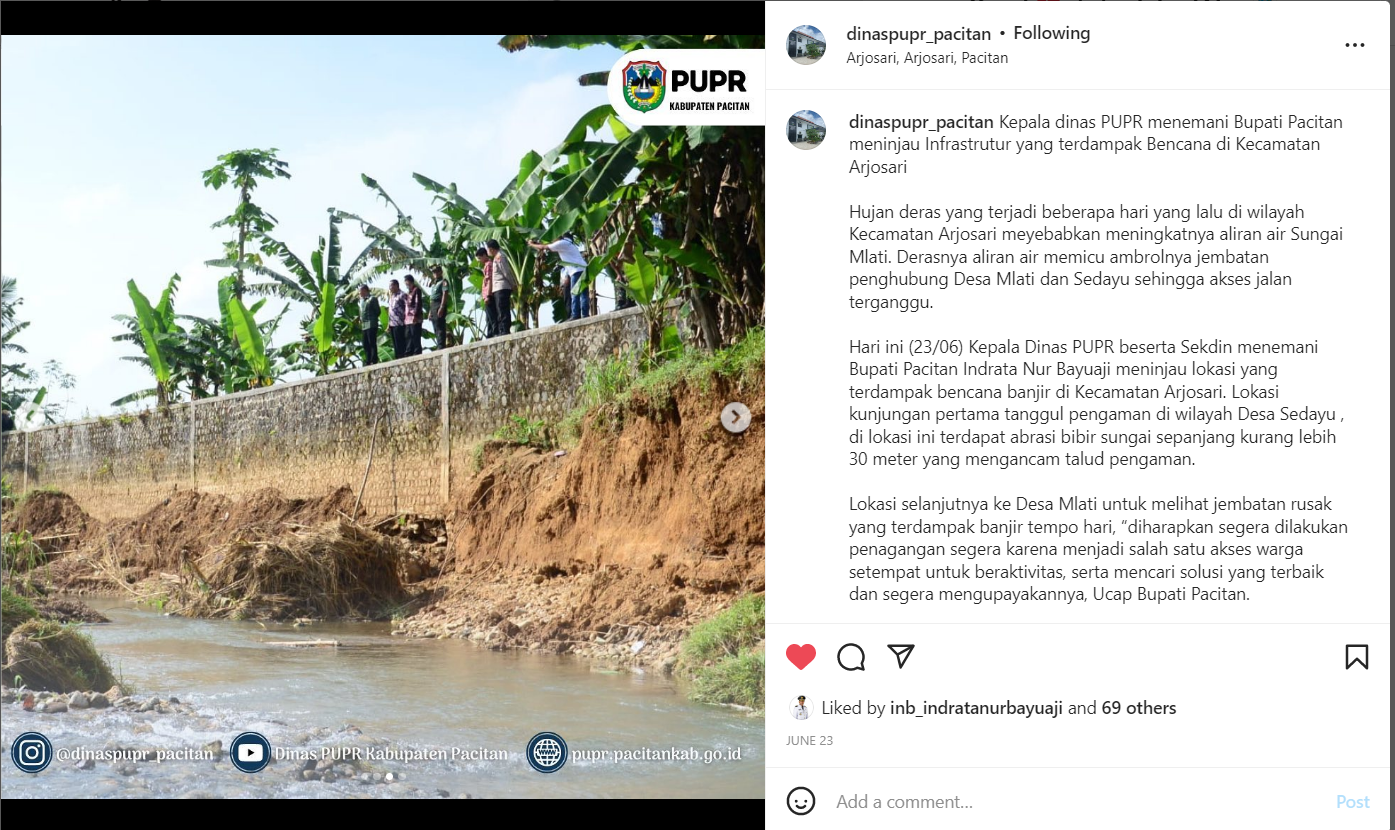Click the liker's small avatar thumbnail
Image resolution: width=1395 pixels, height=830 pixels.
(x=800, y=708)
